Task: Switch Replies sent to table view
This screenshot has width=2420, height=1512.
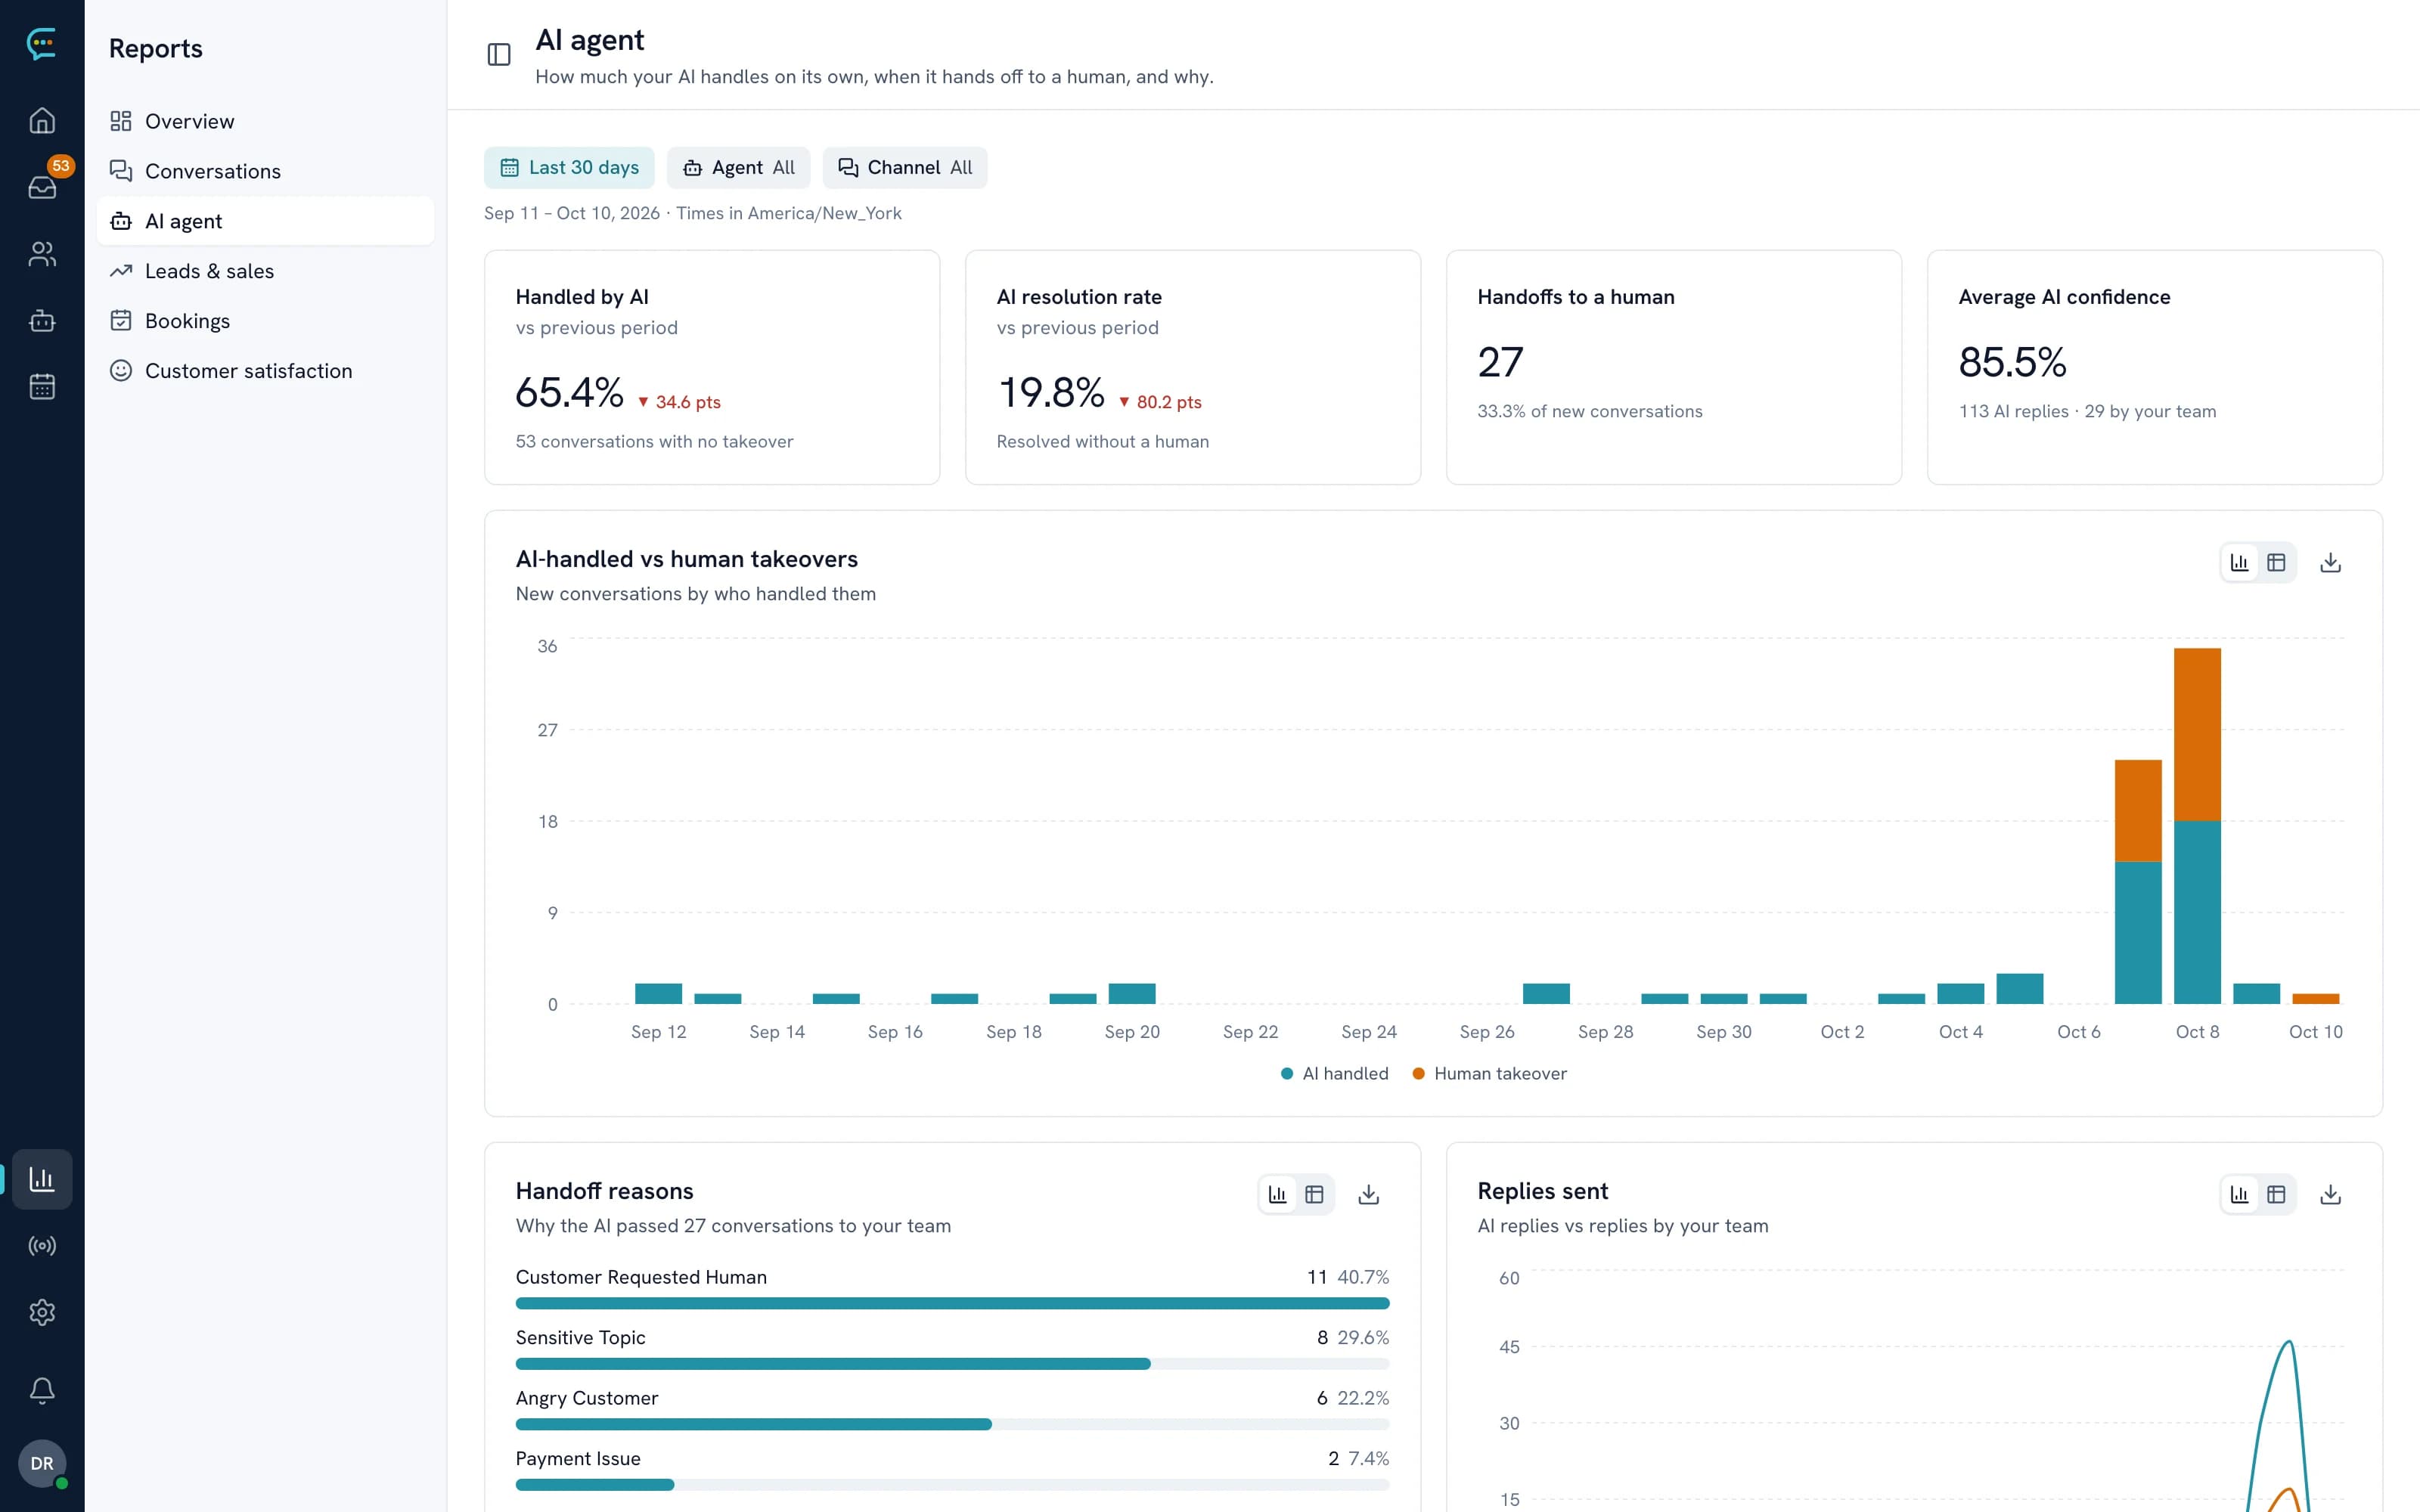Action: coord(2276,1194)
